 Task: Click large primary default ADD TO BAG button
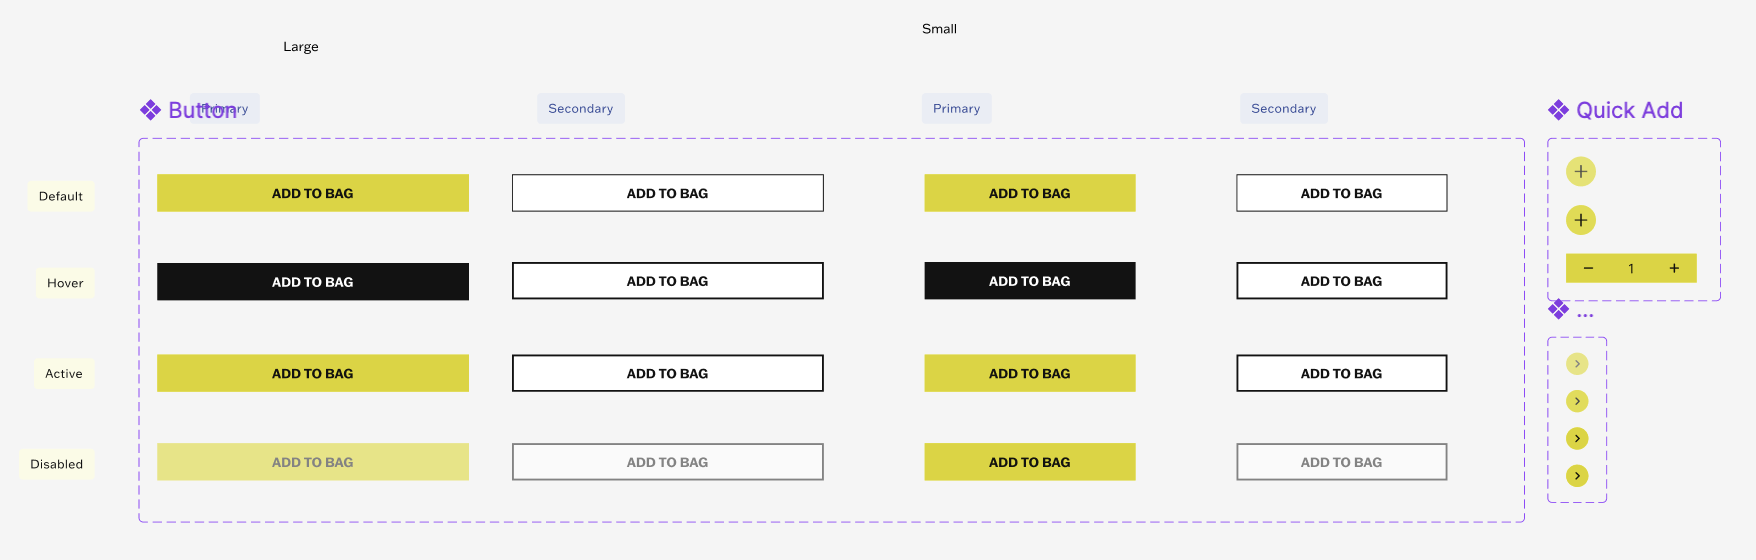(x=313, y=193)
